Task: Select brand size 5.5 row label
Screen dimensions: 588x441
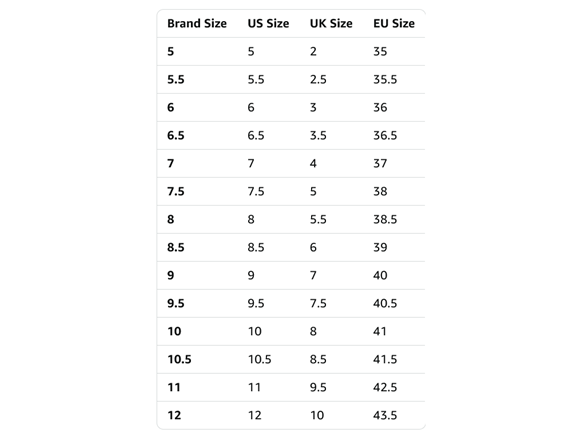Action: (176, 80)
